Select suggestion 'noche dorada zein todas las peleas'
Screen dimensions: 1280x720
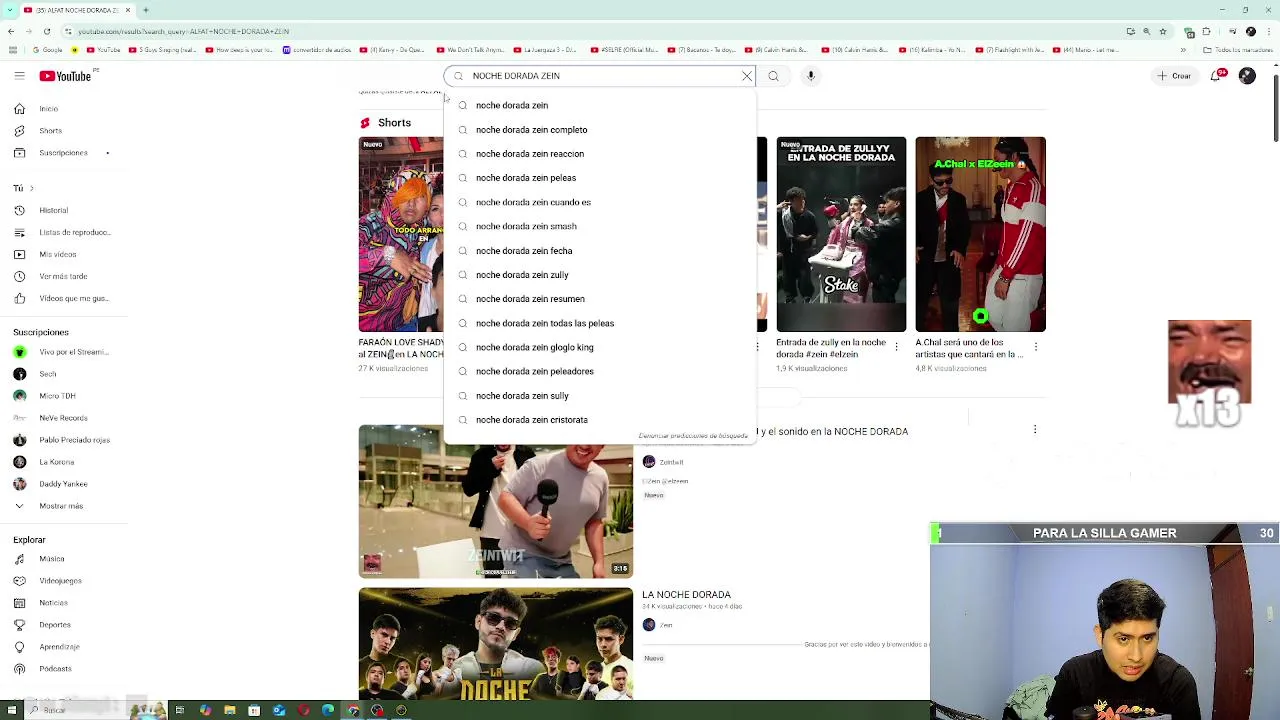click(x=600, y=323)
